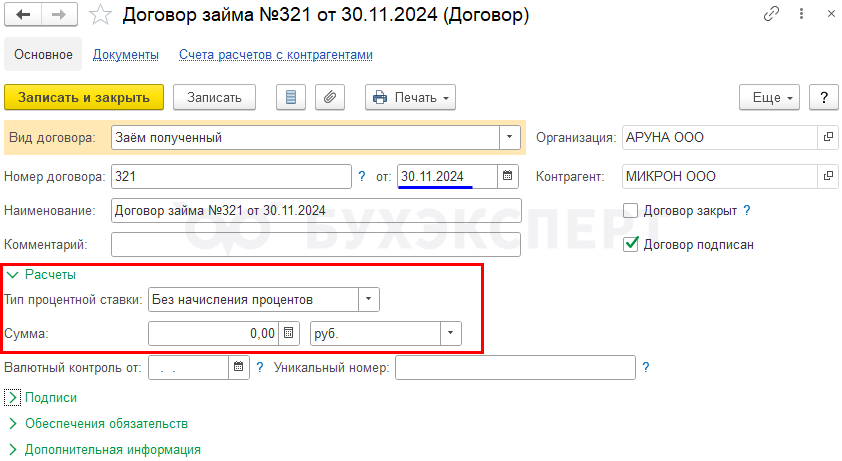
Task: Show hint for Уникальный номер
Action: click(x=645, y=368)
